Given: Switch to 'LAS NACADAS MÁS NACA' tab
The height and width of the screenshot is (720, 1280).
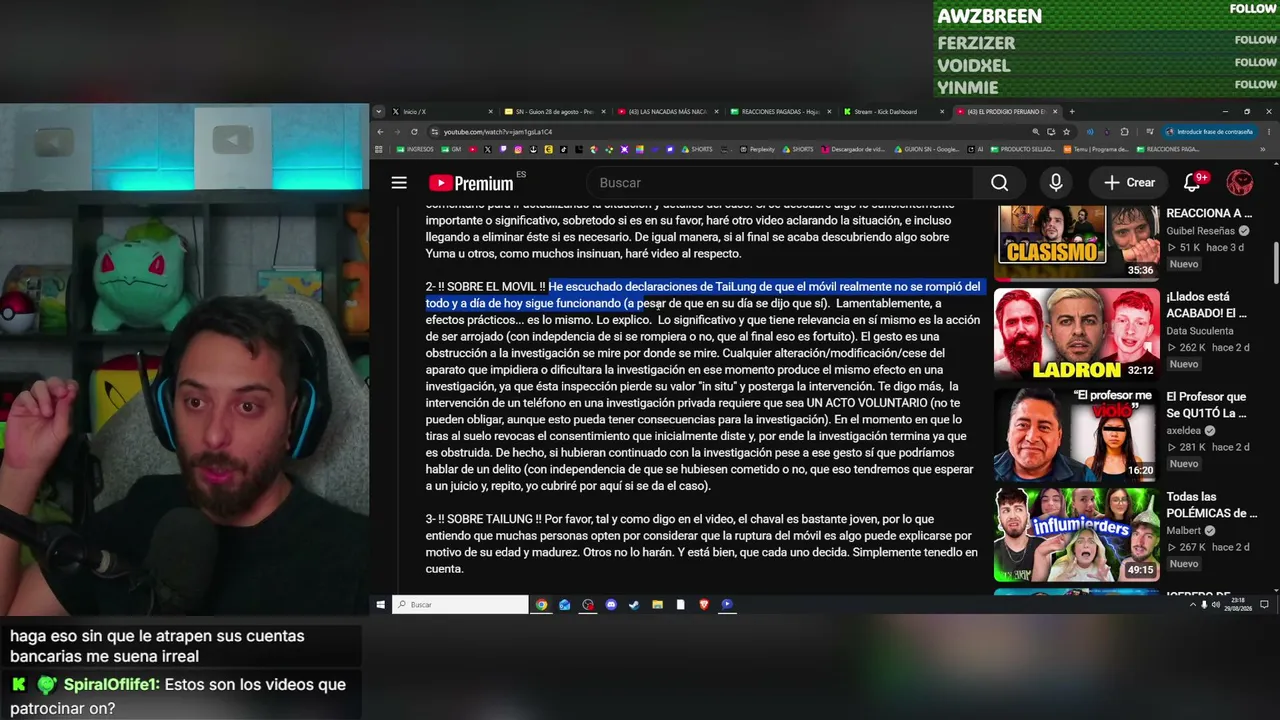Looking at the screenshot, I should pos(666,112).
